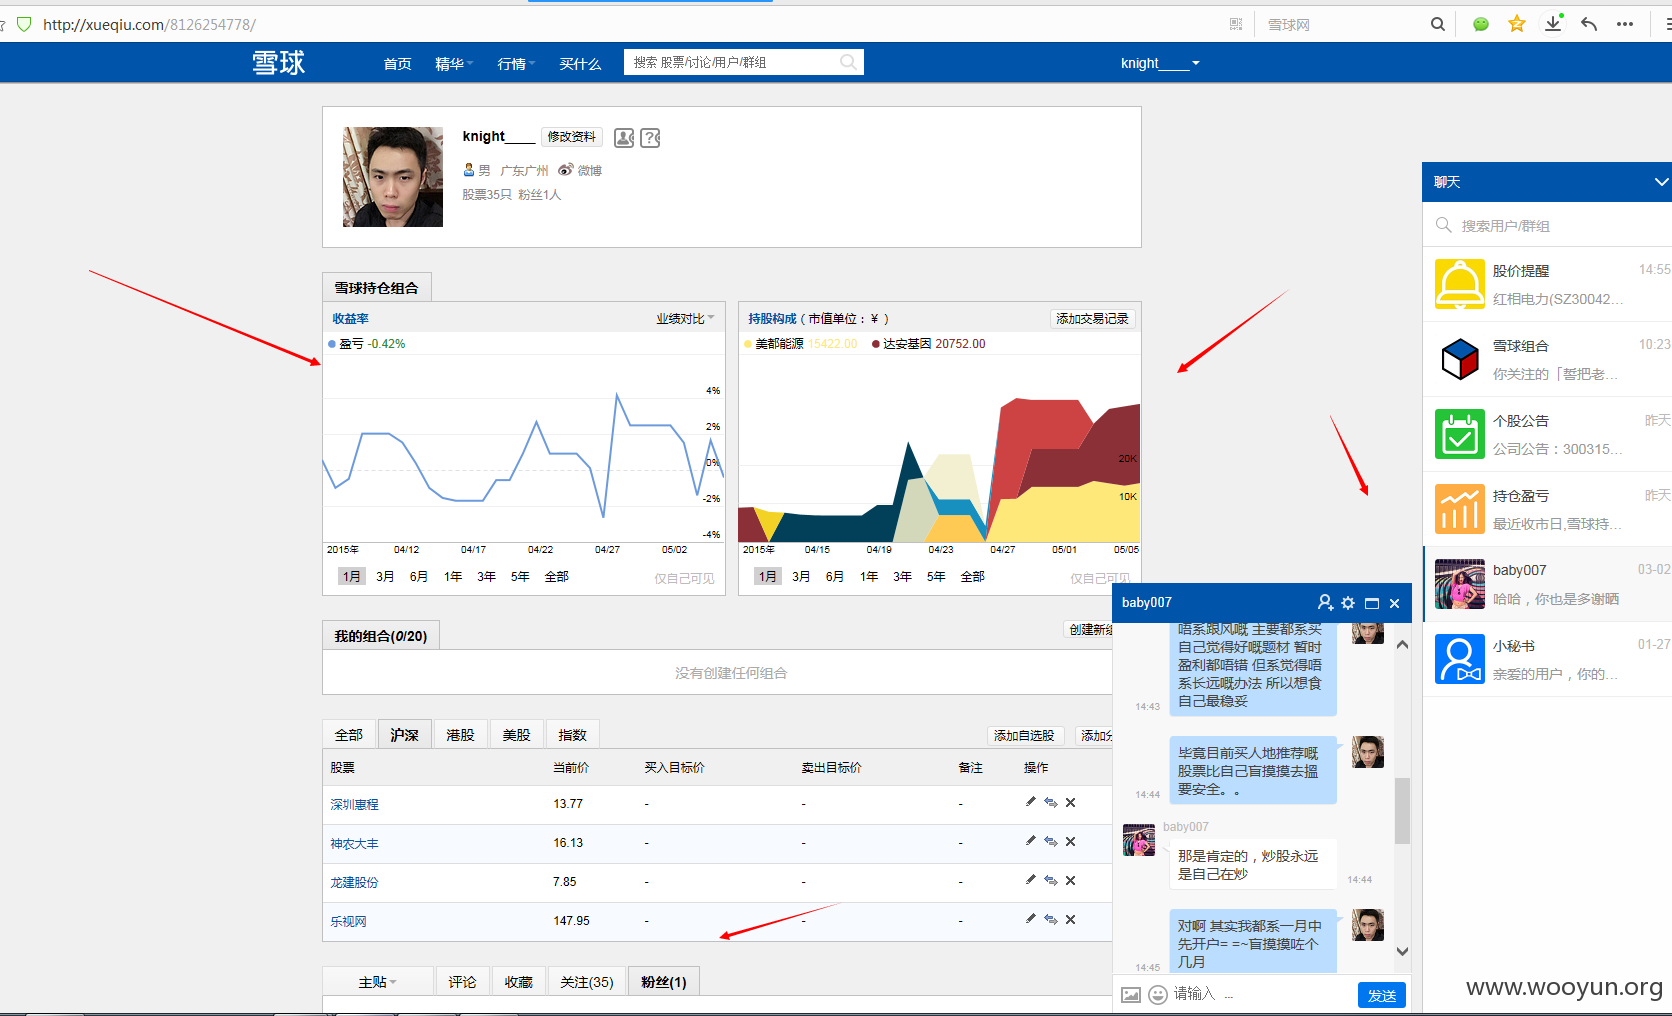Open the browser more options ellipsis
1672x1016 pixels.
[1625, 24]
